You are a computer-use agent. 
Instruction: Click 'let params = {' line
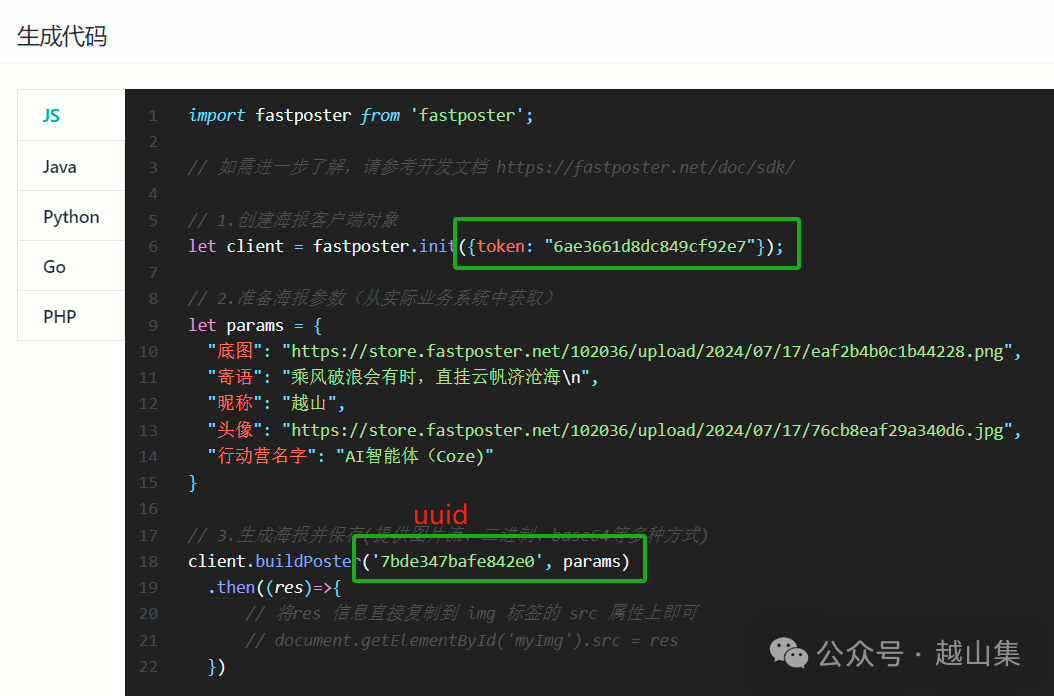tap(255, 325)
